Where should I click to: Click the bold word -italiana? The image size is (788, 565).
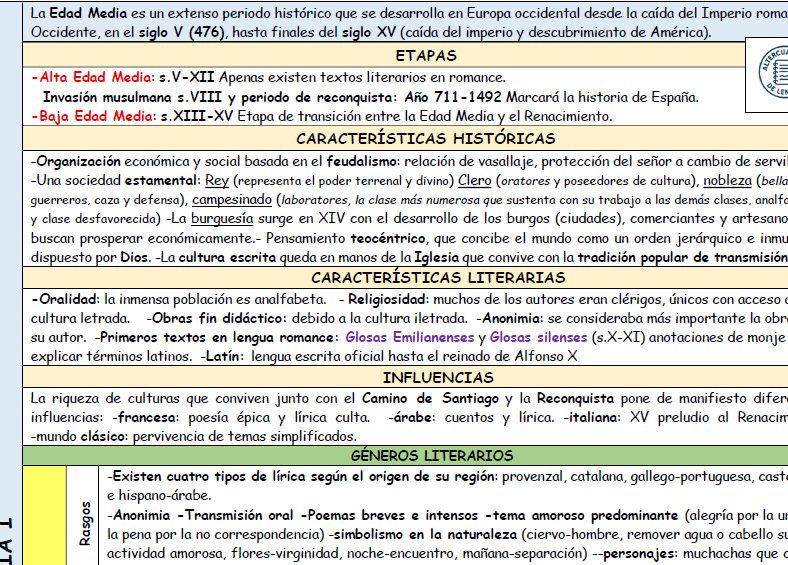(591, 417)
